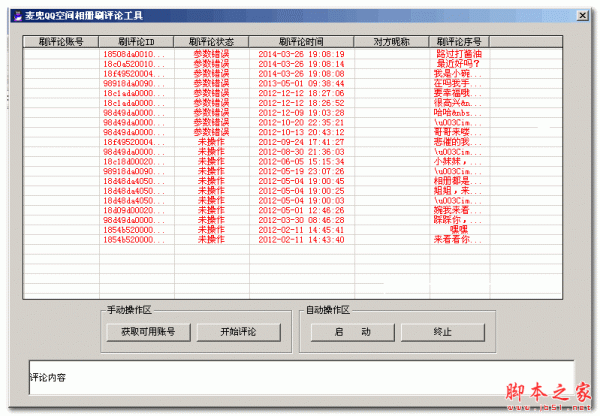
Task: Select the row with ID 18c0a520010...
Action: (x=293, y=64)
